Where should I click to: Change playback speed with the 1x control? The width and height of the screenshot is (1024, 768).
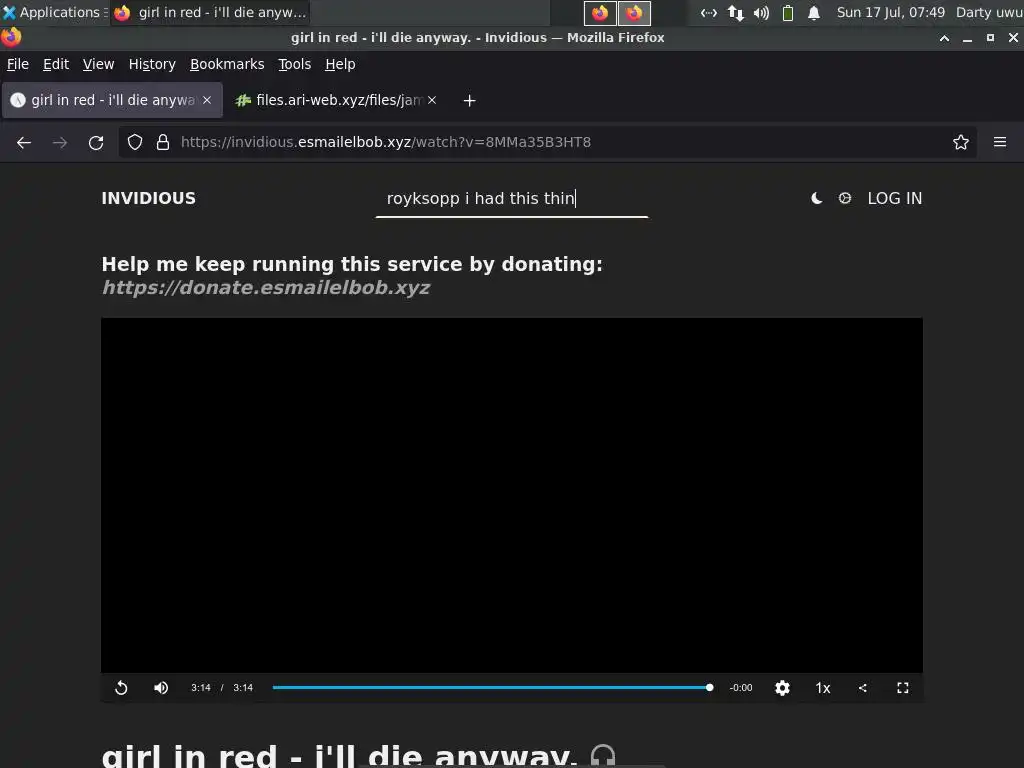click(x=823, y=688)
